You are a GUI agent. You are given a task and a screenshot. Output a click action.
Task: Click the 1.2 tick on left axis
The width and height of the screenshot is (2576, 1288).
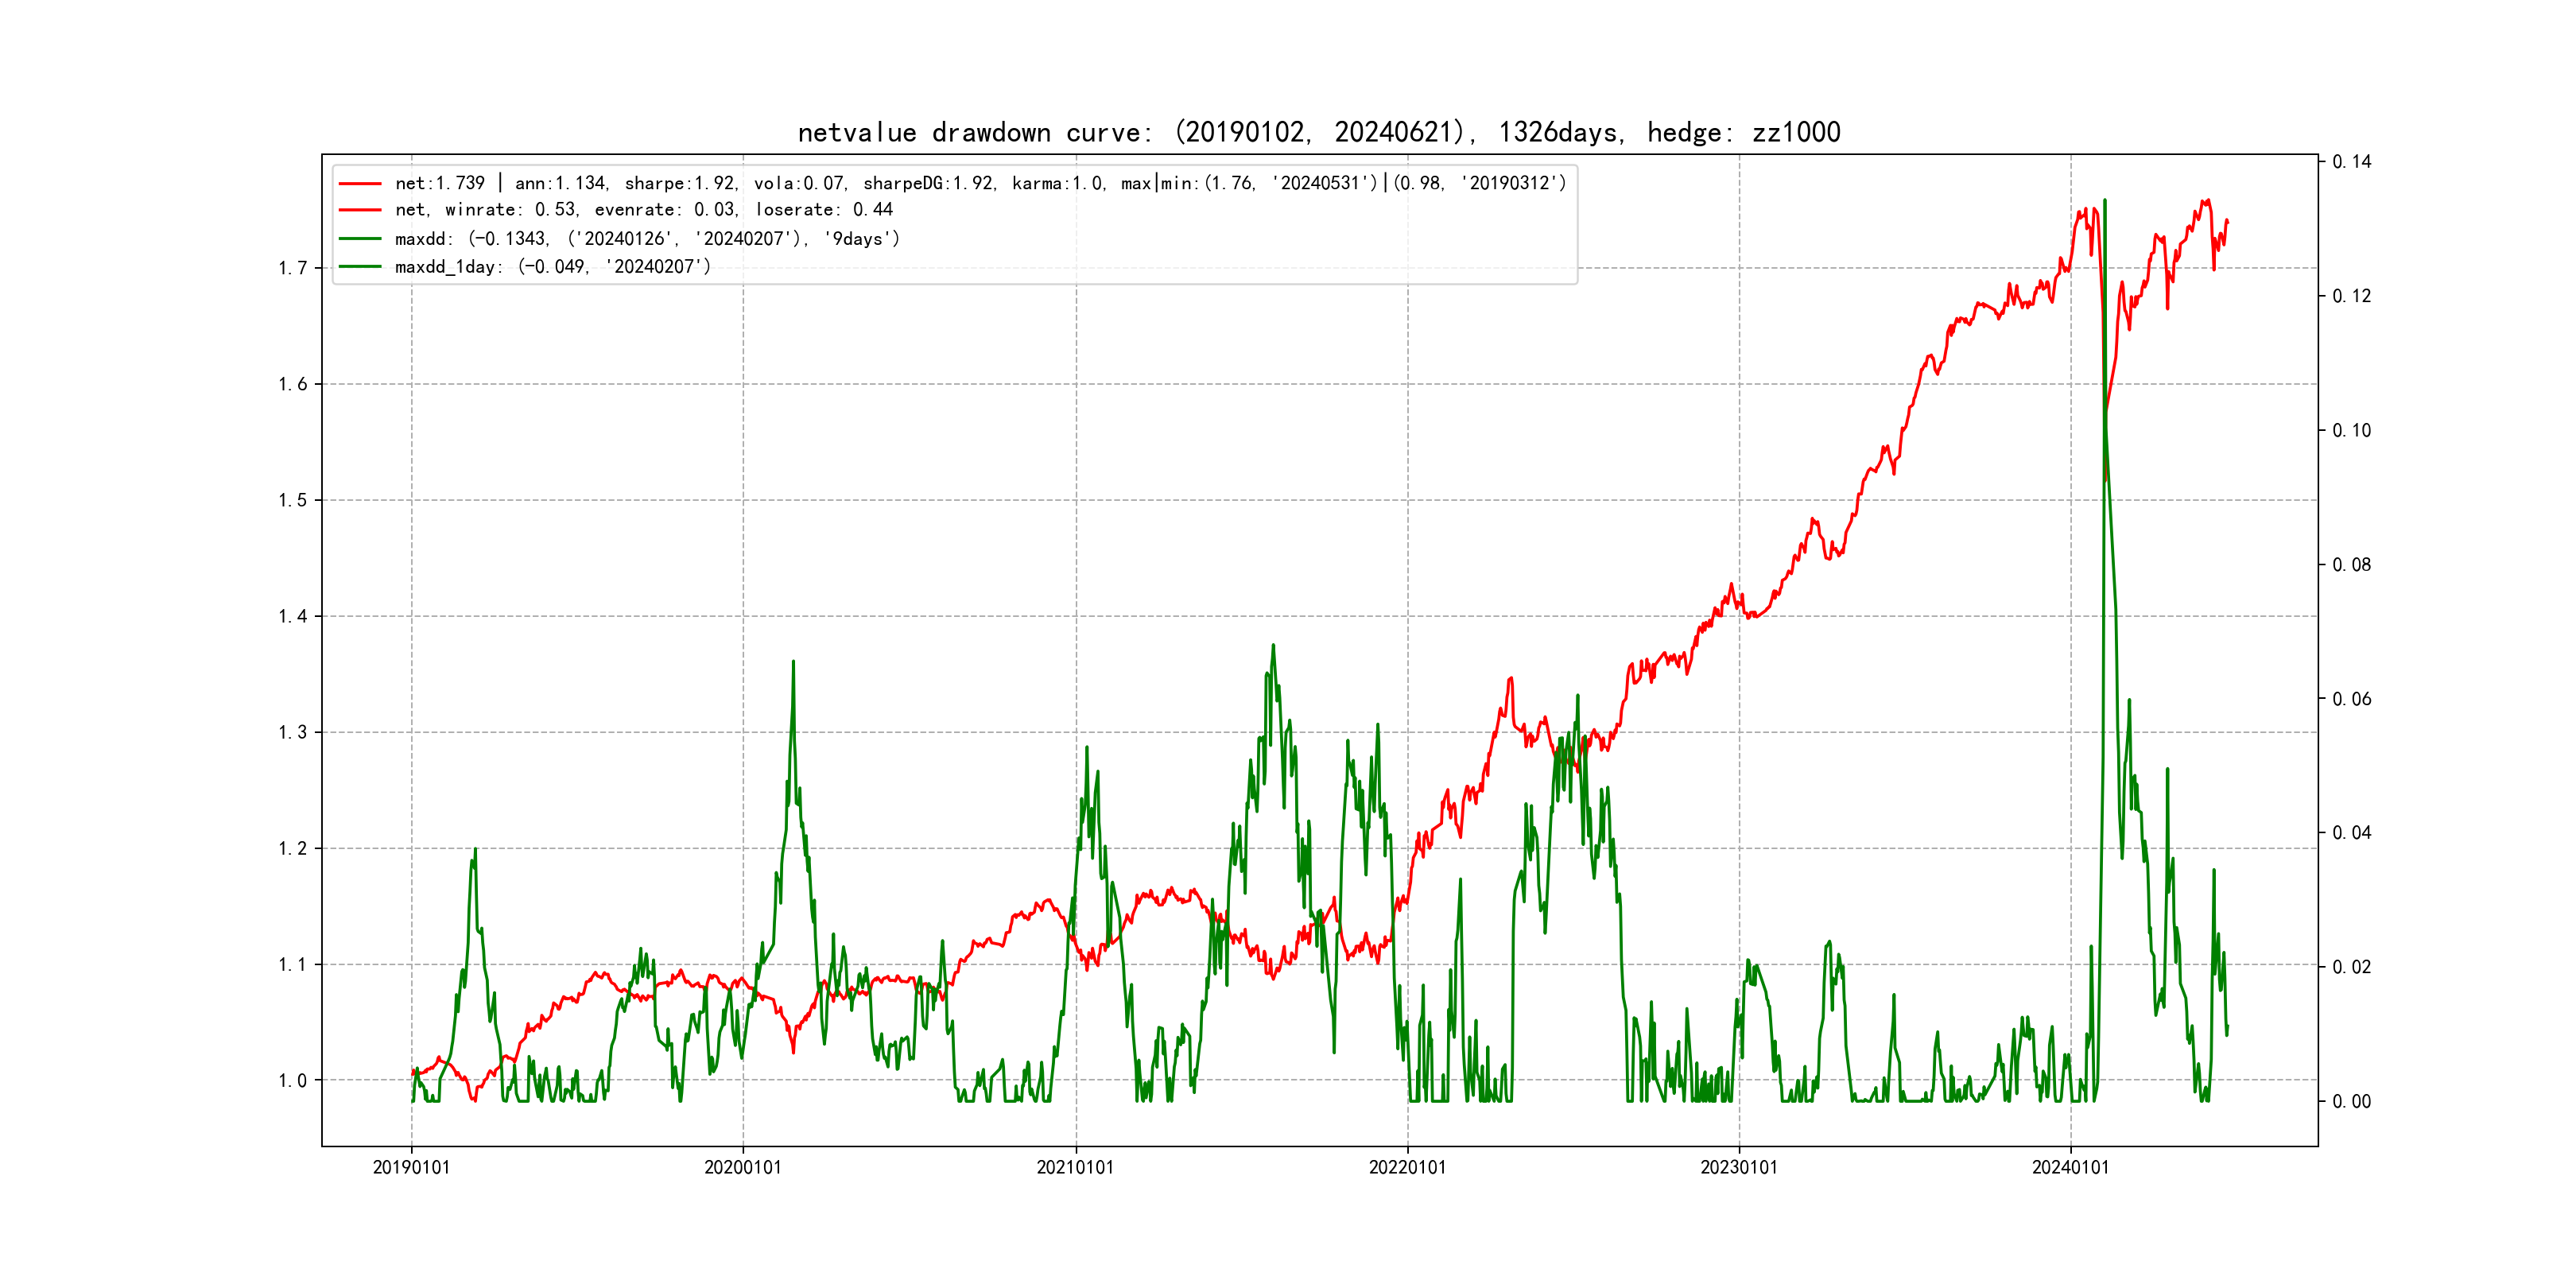(x=293, y=848)
